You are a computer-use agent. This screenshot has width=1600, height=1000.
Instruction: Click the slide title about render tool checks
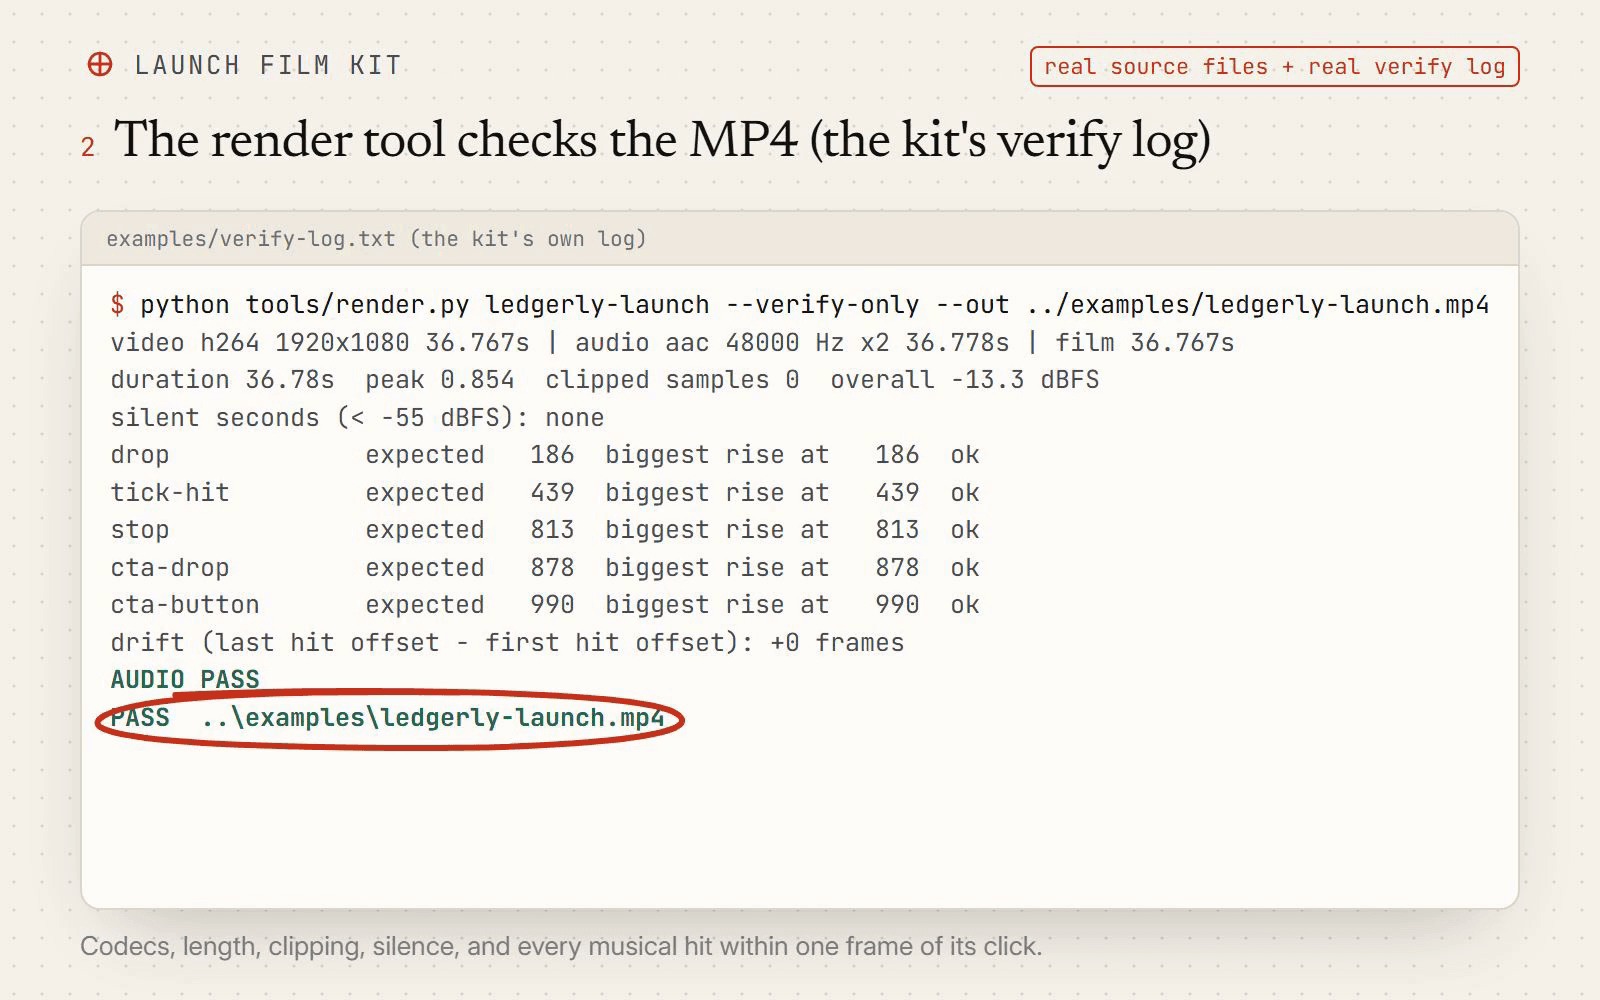pos(662,141)
